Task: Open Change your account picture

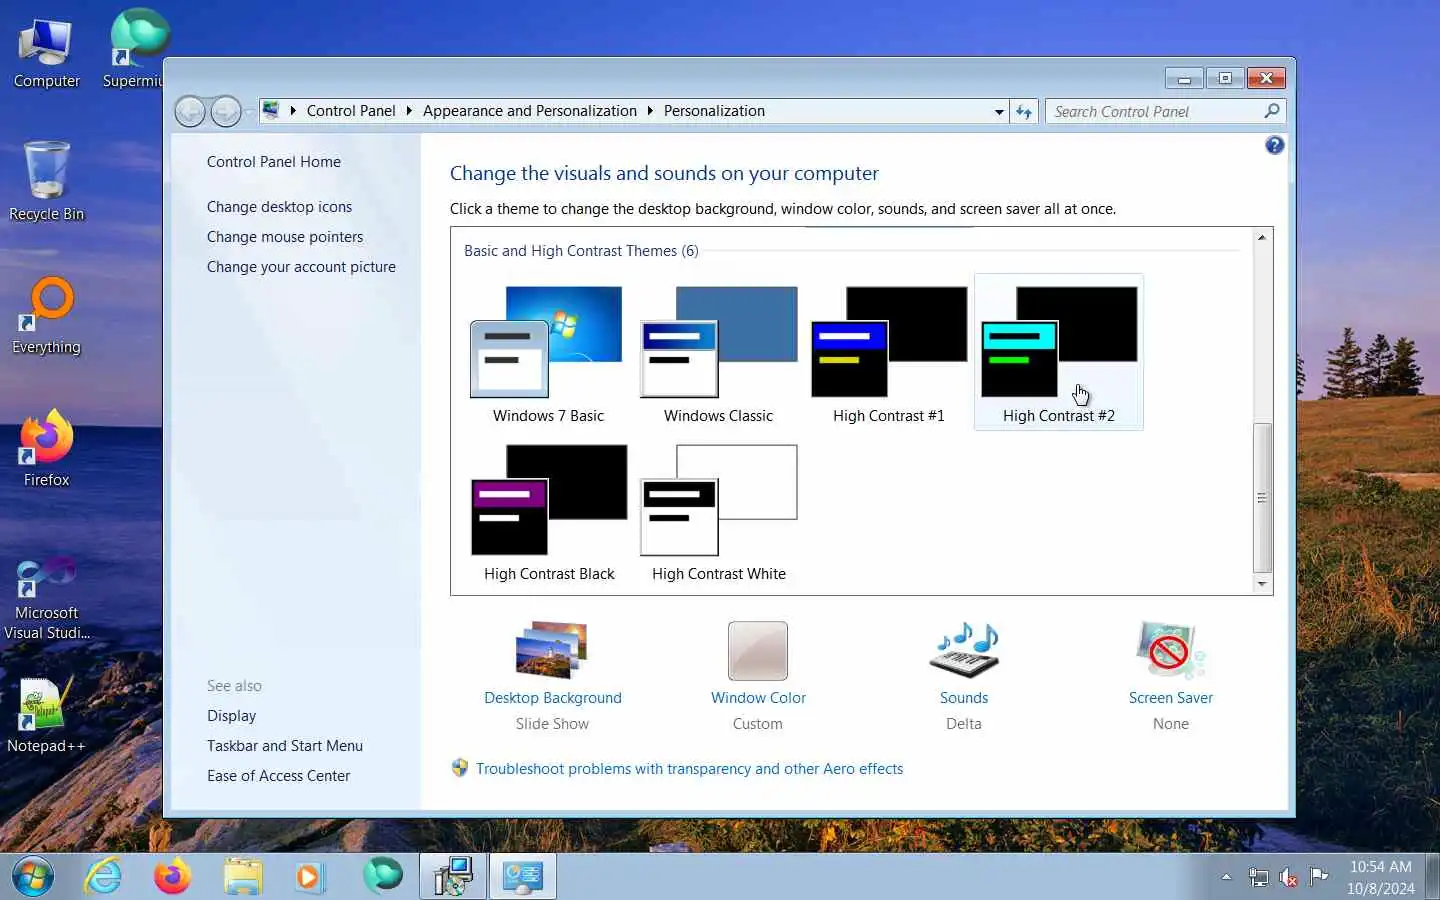Action: coord(301,267)
